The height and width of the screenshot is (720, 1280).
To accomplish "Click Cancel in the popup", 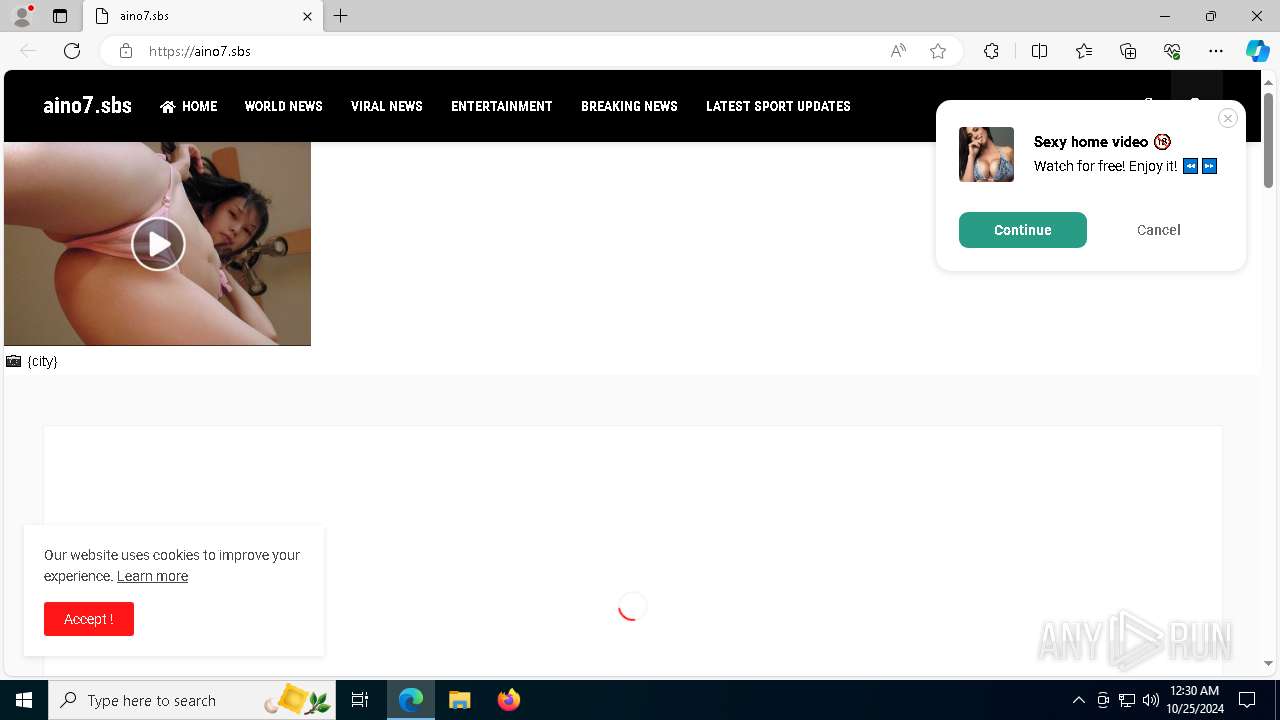I will click(x=1159, y=230).
